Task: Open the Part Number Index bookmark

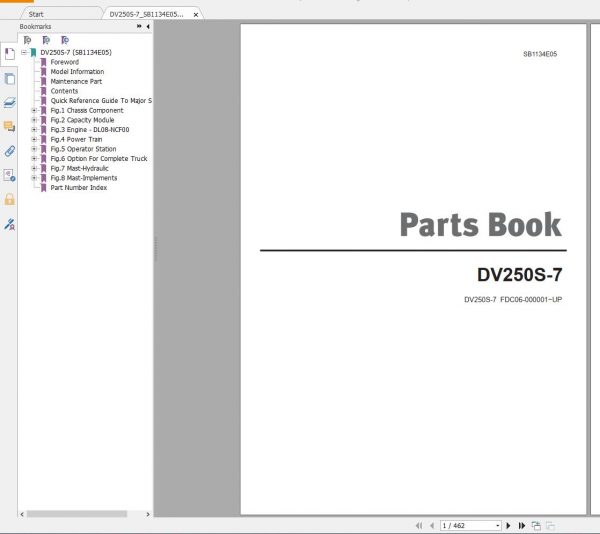Action: click(79, 187)
